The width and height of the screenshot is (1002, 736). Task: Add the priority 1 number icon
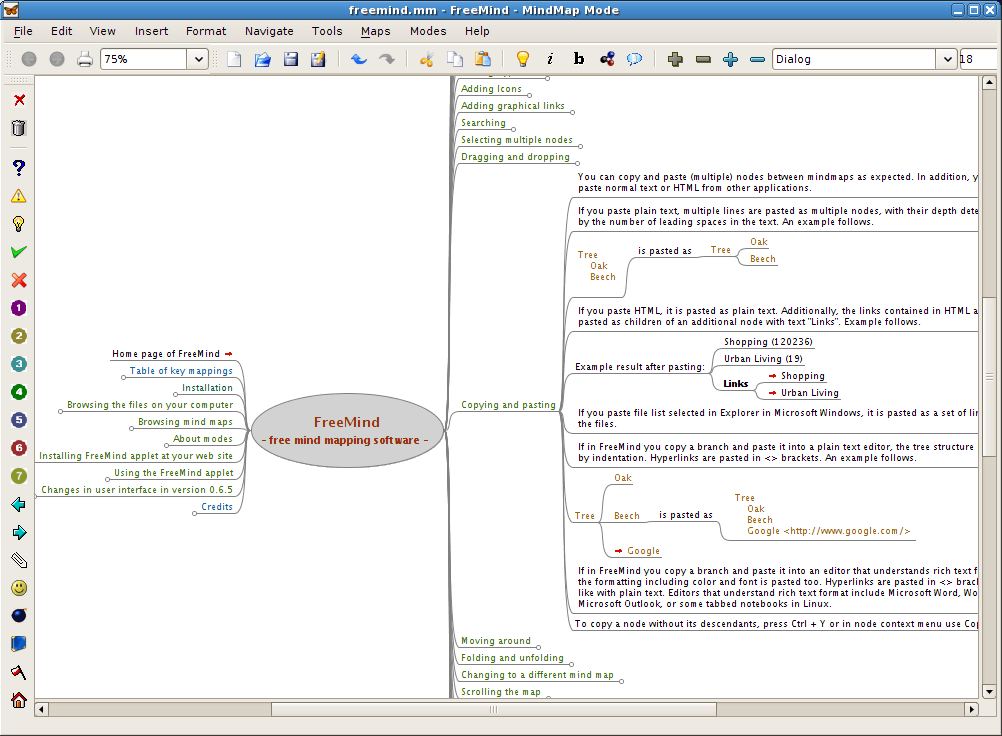pyautogui.click(x=19, y=308)
